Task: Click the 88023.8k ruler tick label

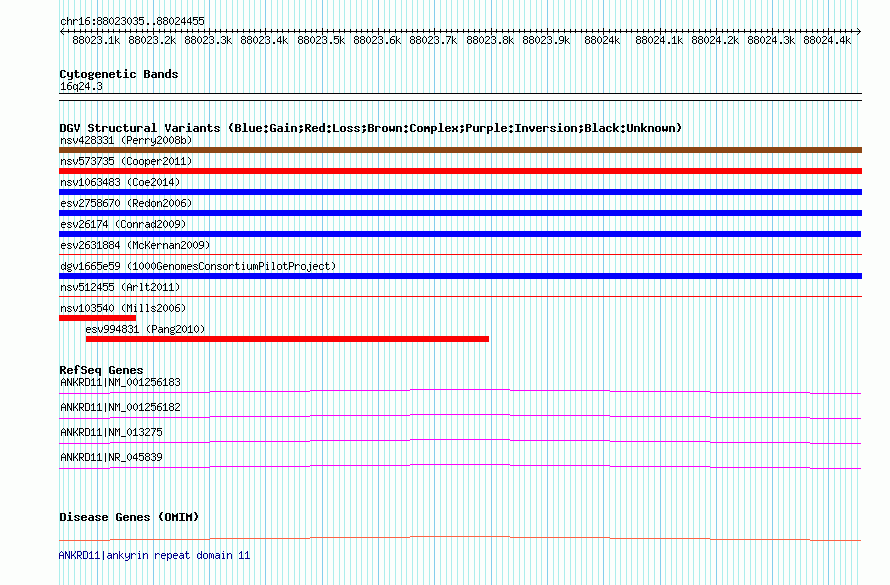Action: pos(490,40)
